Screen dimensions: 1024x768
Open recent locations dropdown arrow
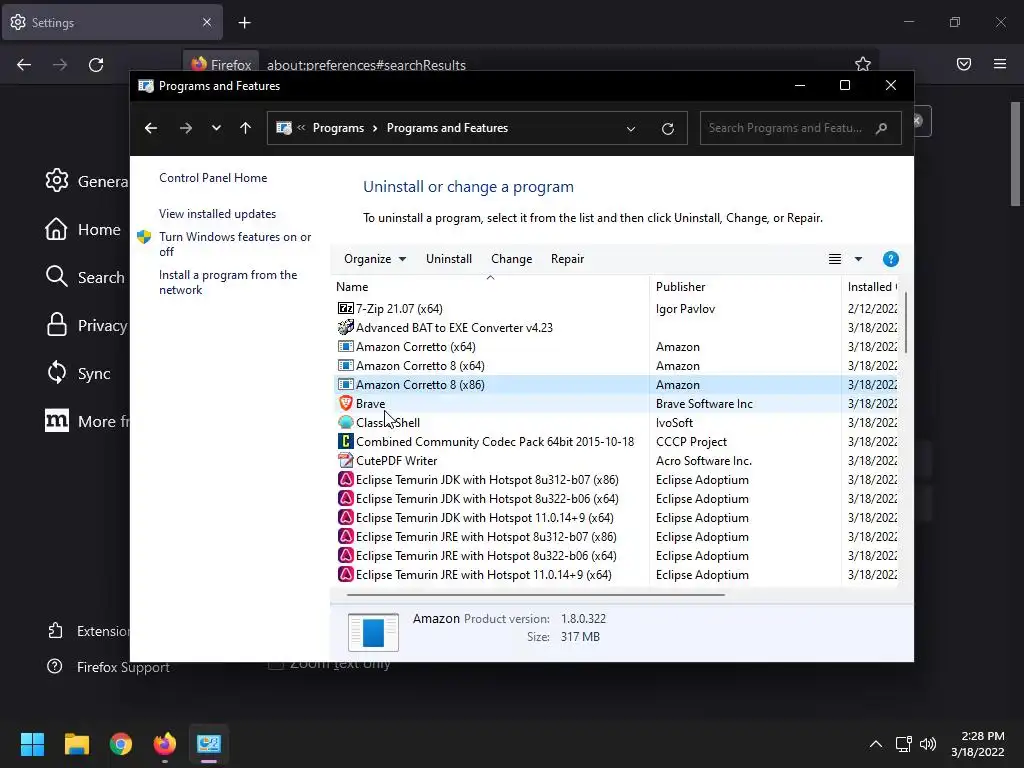point(216,128)
